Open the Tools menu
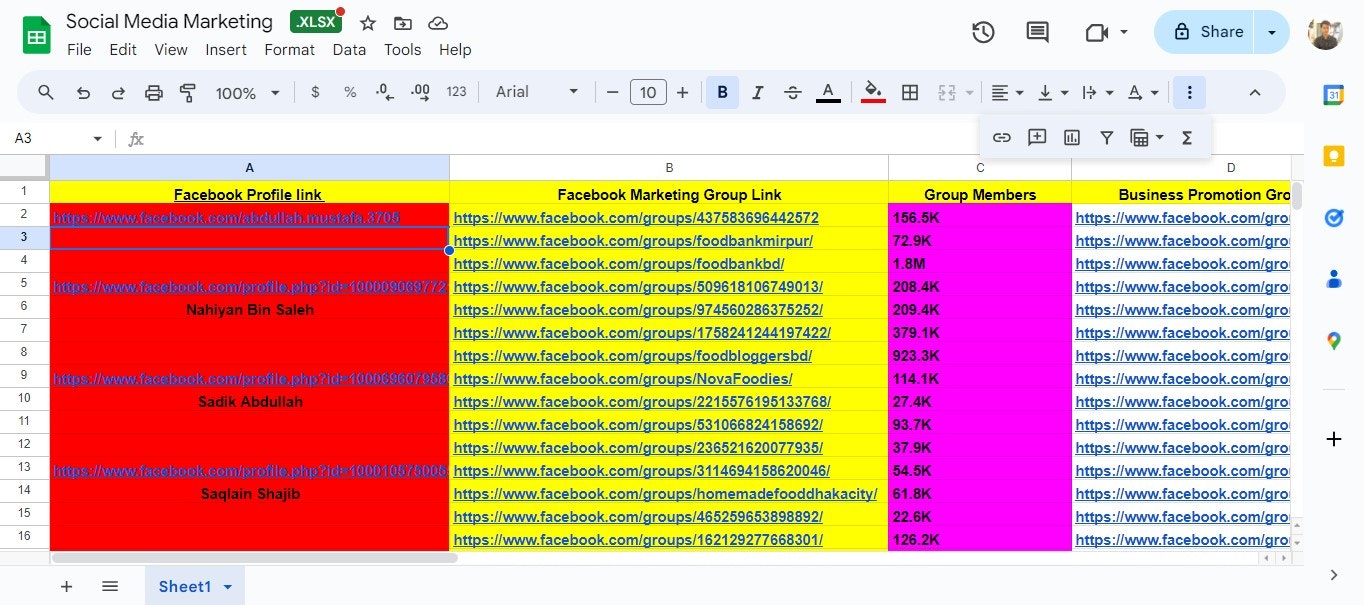 [403, 50]
